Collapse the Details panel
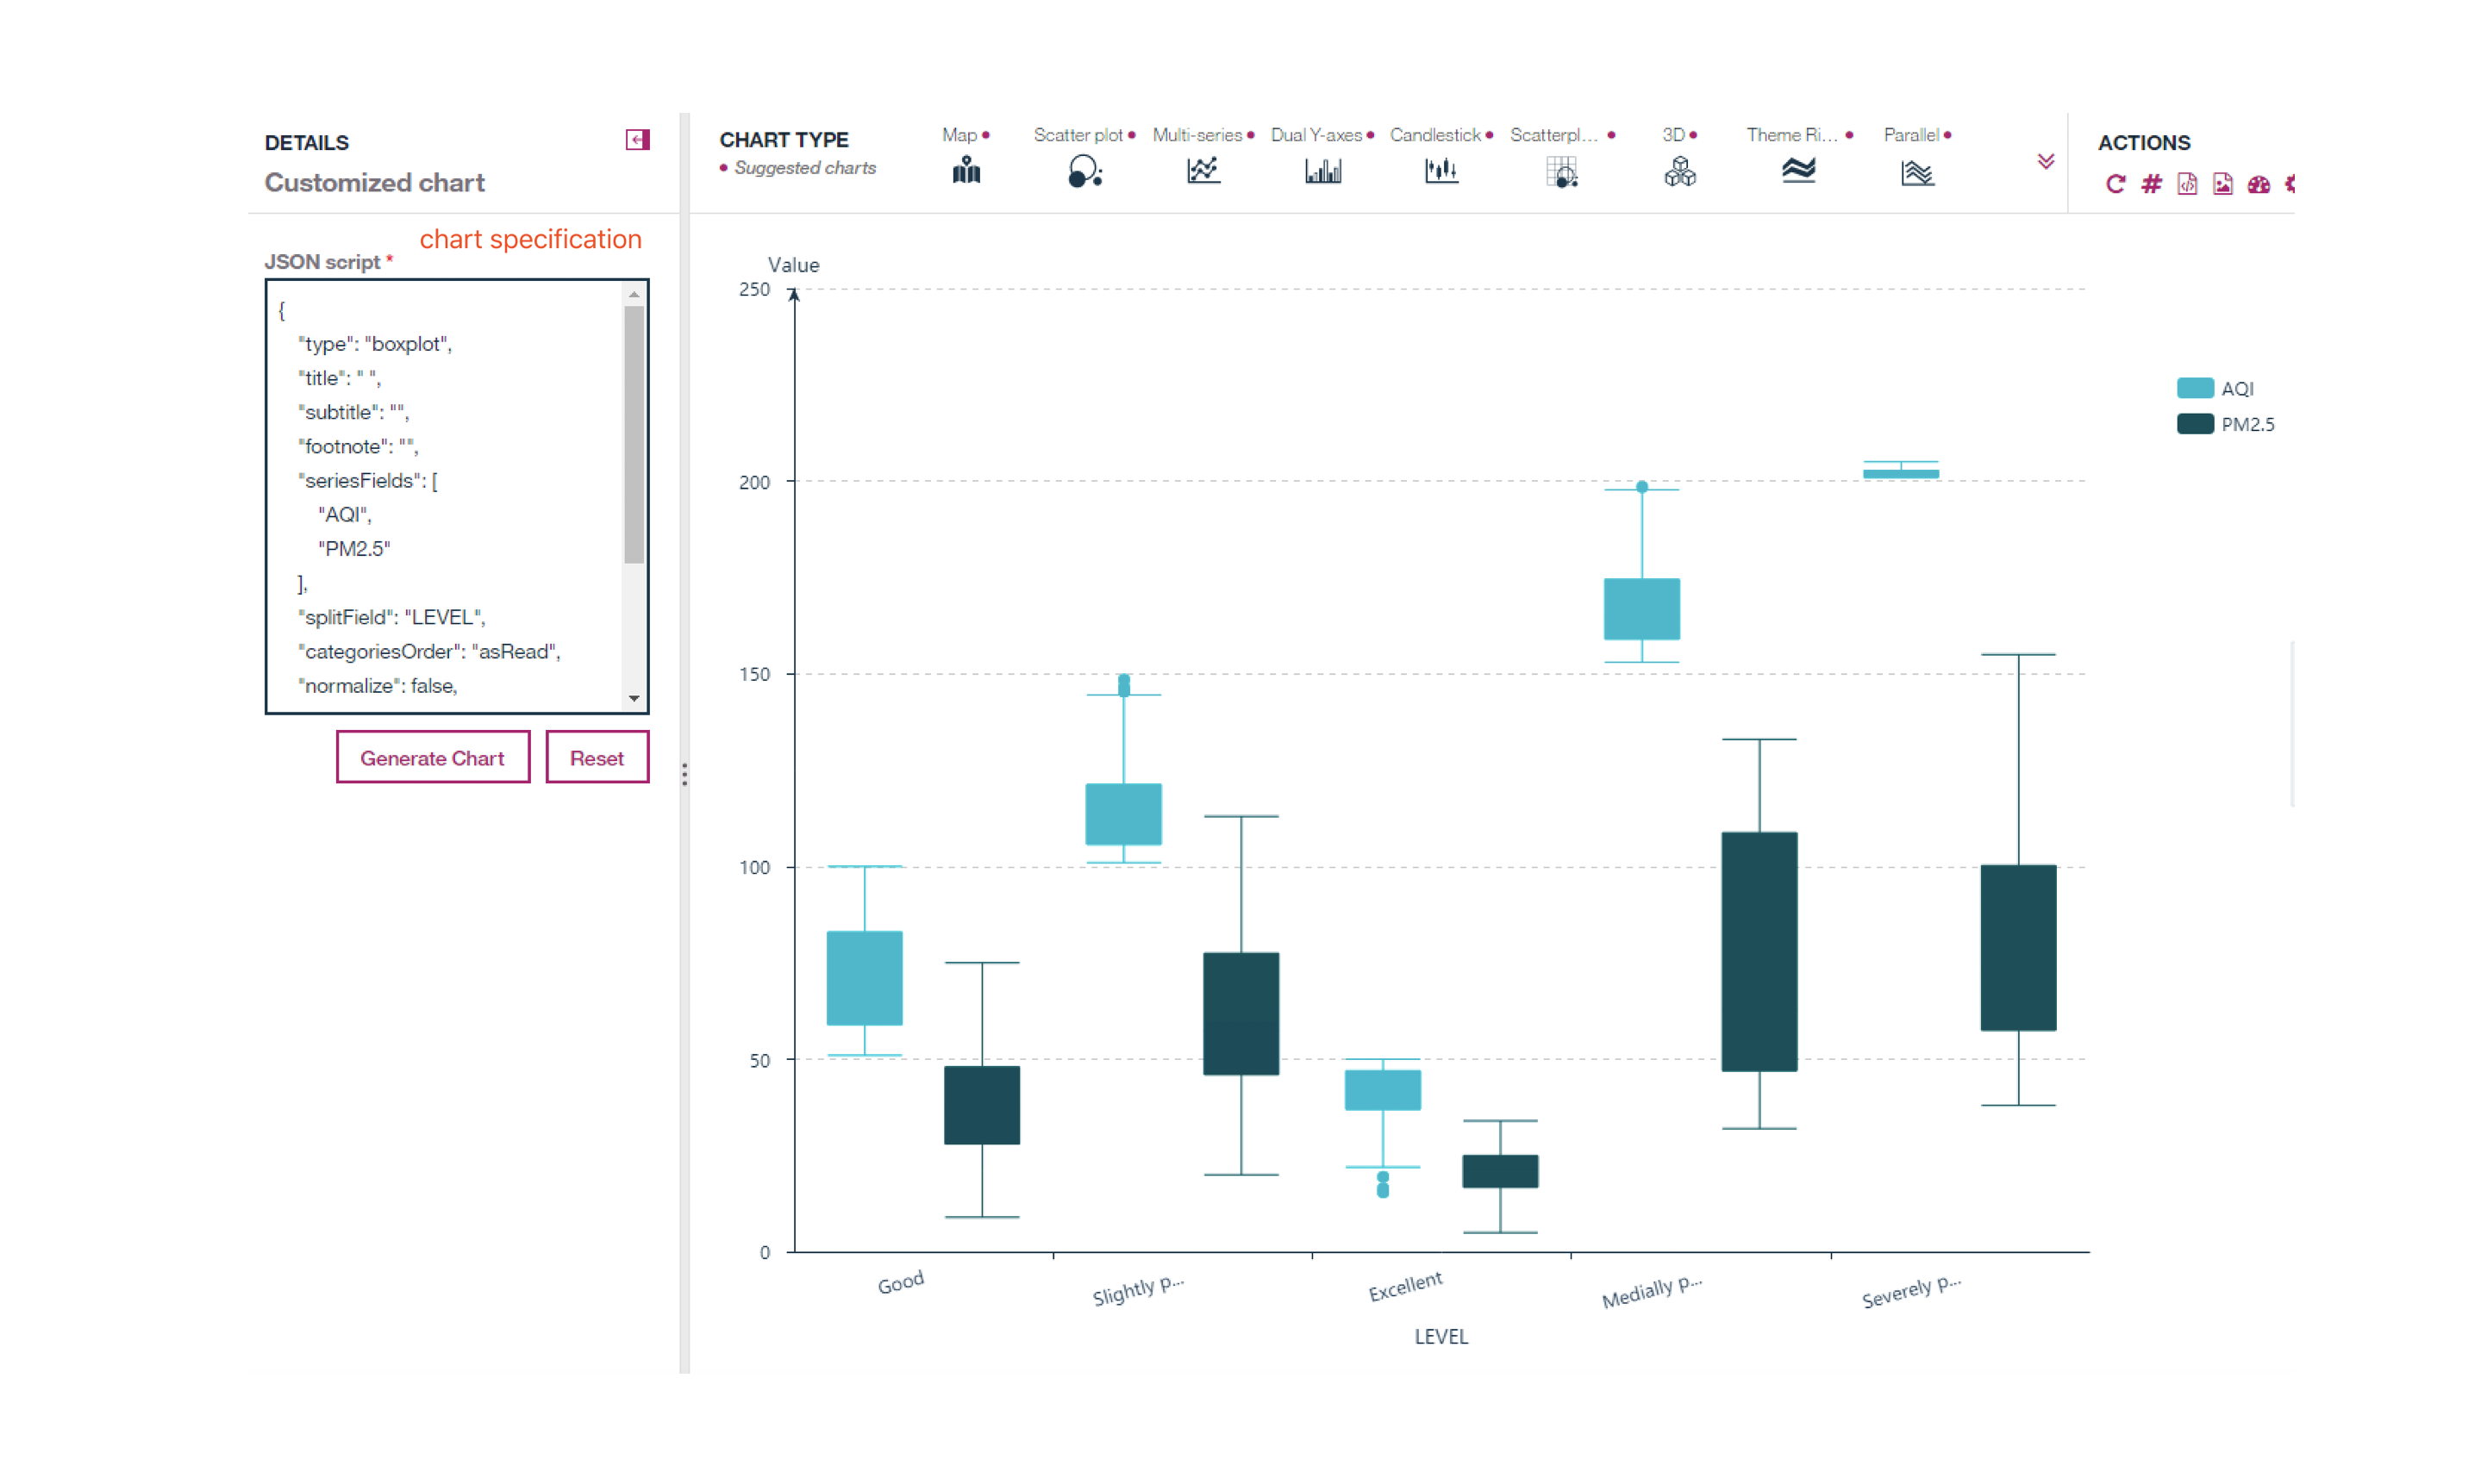Viewport: 2481px width, 1484px height. 637,140
